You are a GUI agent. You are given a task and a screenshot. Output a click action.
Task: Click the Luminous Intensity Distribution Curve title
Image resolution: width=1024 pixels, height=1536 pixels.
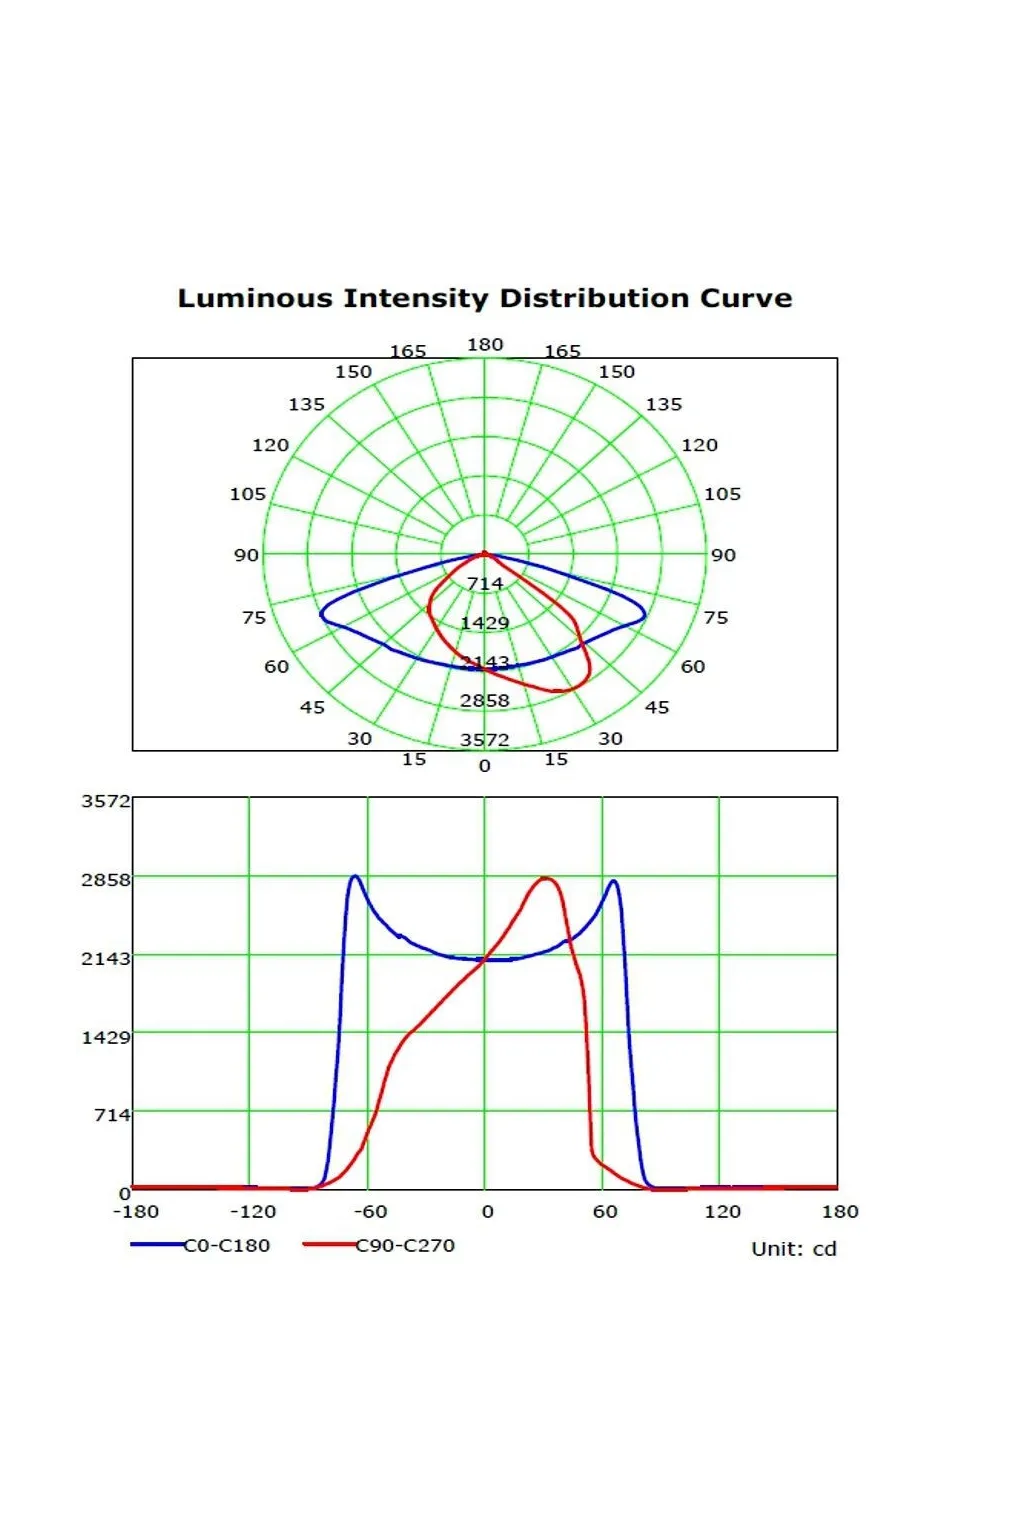pyautogui.click(x=484, y=299)
